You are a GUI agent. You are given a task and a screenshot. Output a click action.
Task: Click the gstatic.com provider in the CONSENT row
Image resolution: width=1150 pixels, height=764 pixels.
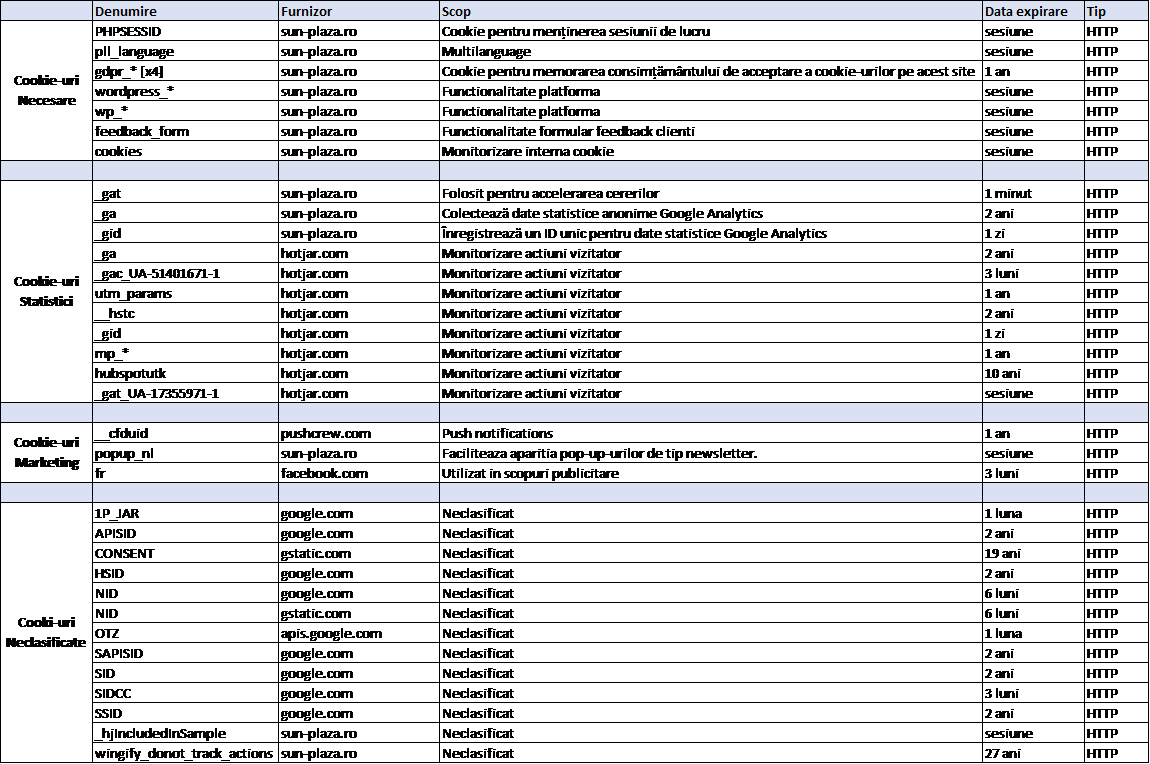pos(359,554)
